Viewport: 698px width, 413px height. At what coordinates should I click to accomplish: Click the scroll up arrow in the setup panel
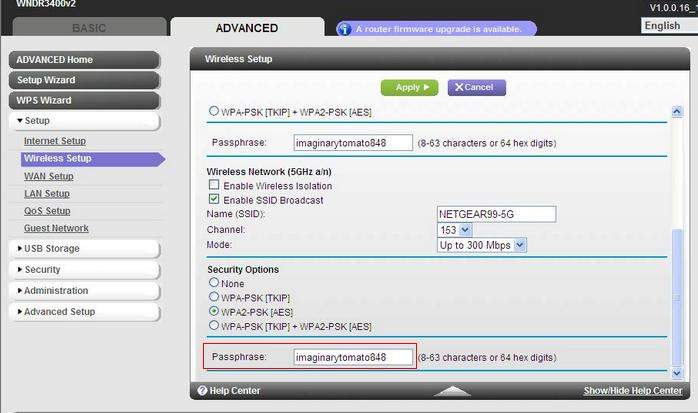tap(677, 112)
